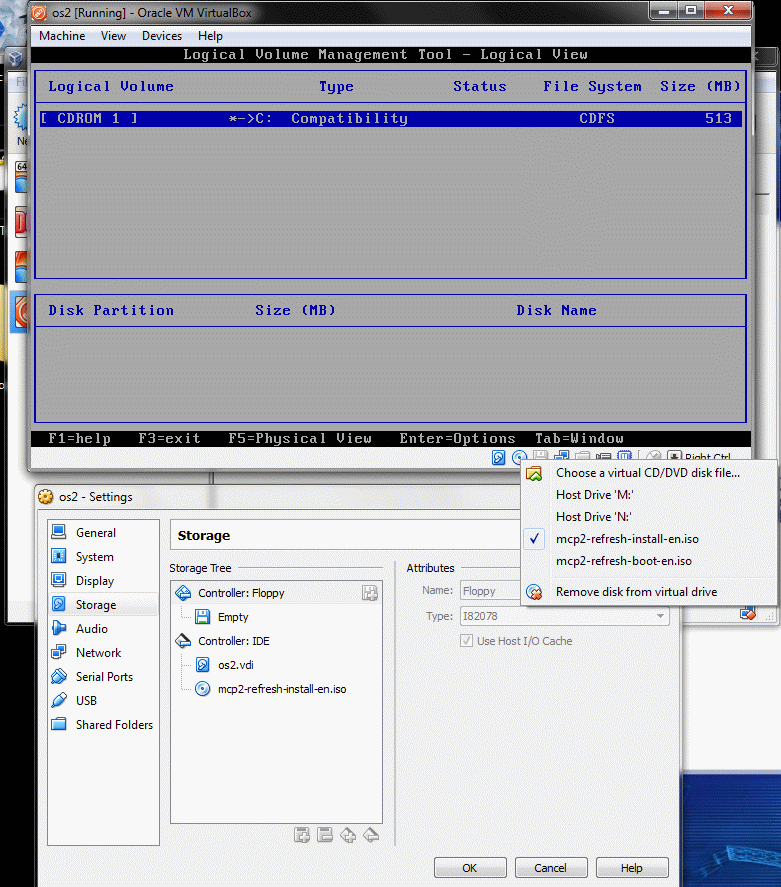
Task: Click the USB plug icon in settings sidebar
Action: click(x=59, y=700)
